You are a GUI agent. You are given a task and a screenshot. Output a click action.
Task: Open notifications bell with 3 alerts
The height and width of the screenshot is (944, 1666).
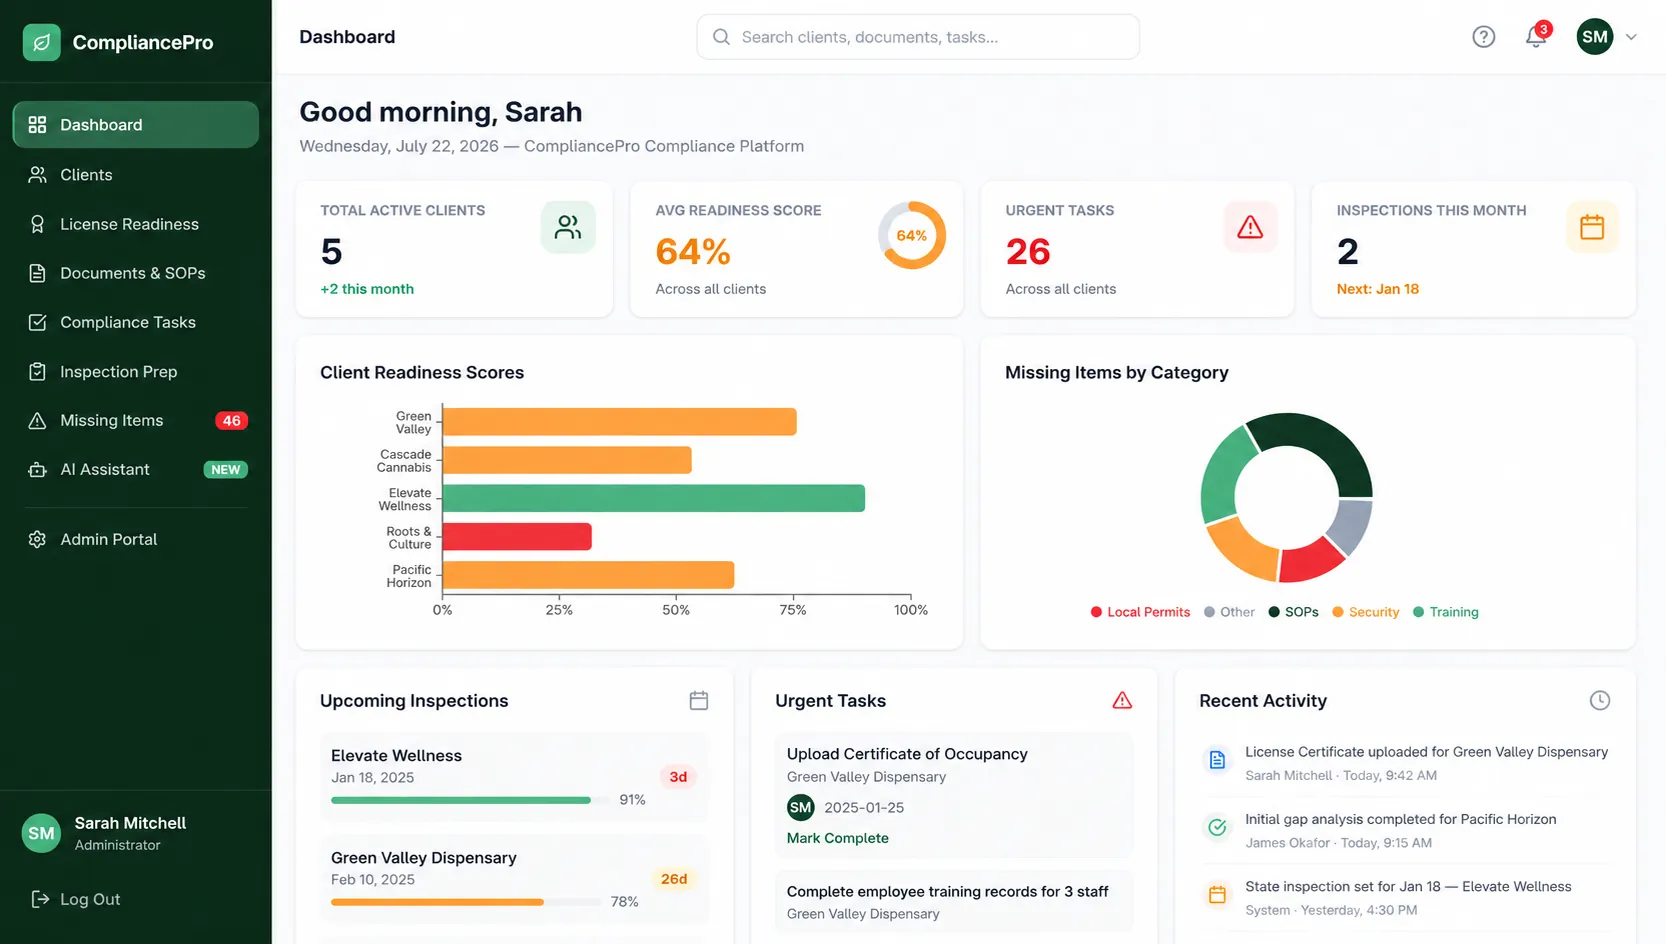pyautogui.click(x=1537, y=36)
